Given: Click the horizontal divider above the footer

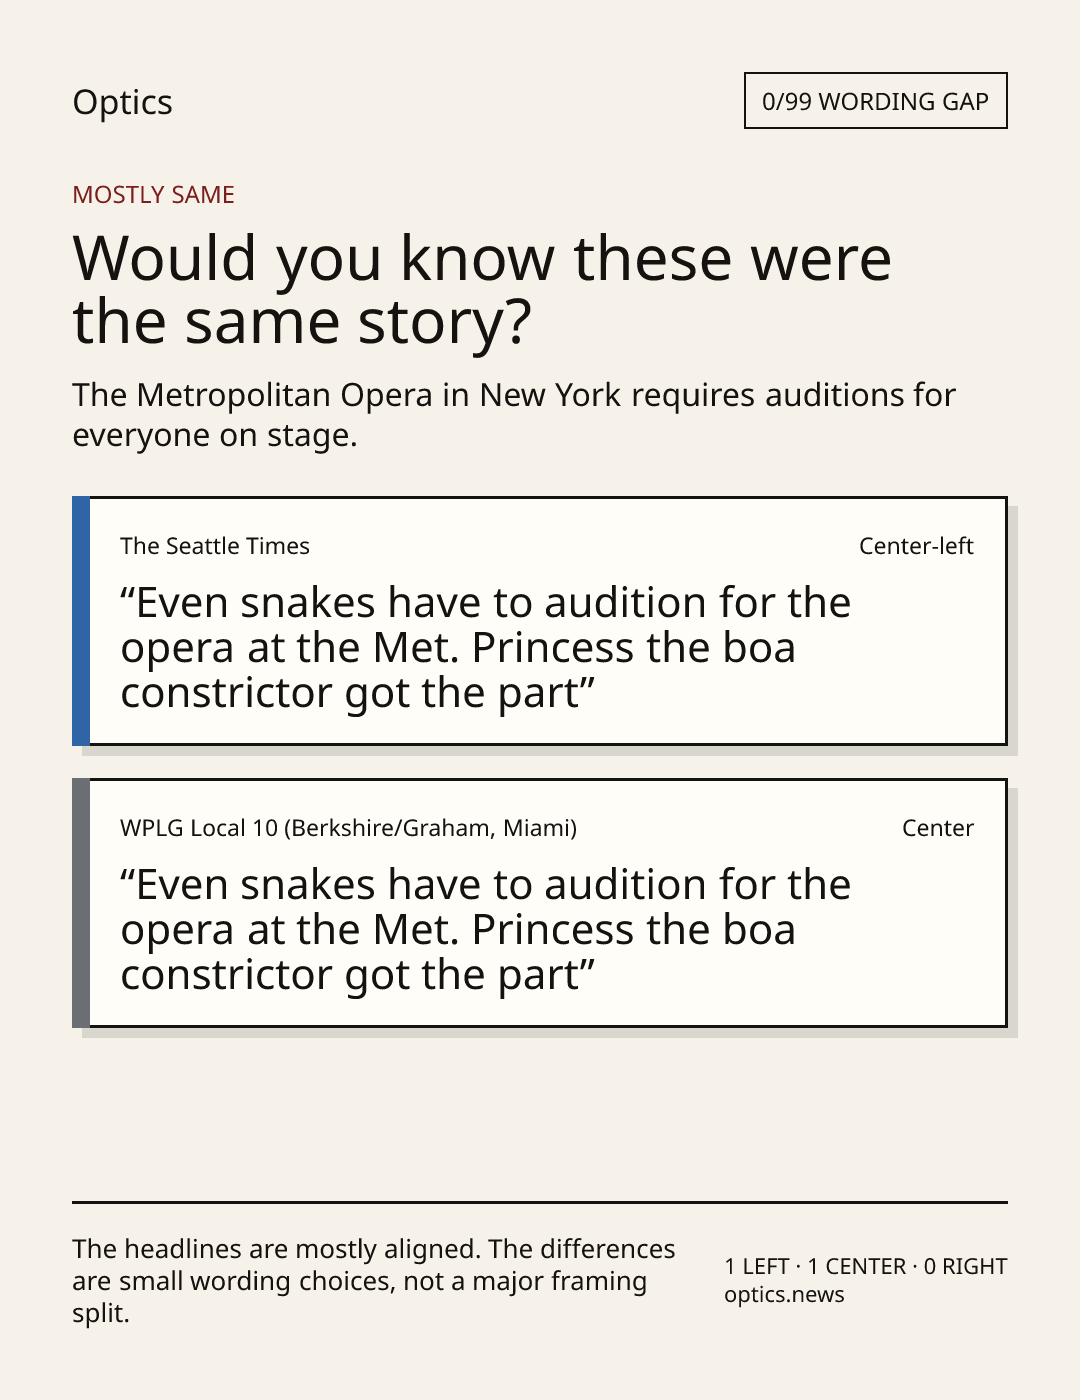Looking at the screenshot, I should (540, 1202).
